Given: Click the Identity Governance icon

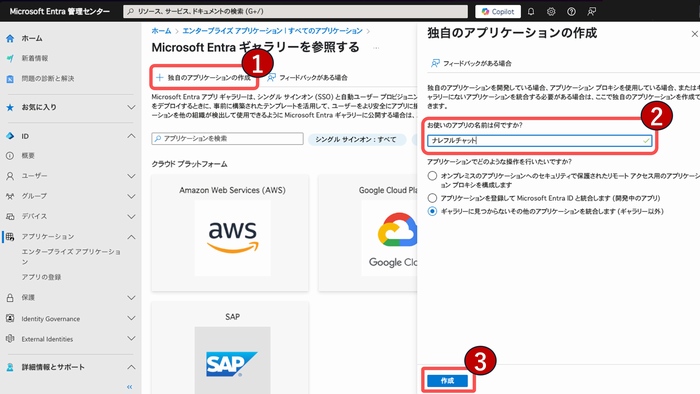Looking at the screenshot, I should (10, 318).
